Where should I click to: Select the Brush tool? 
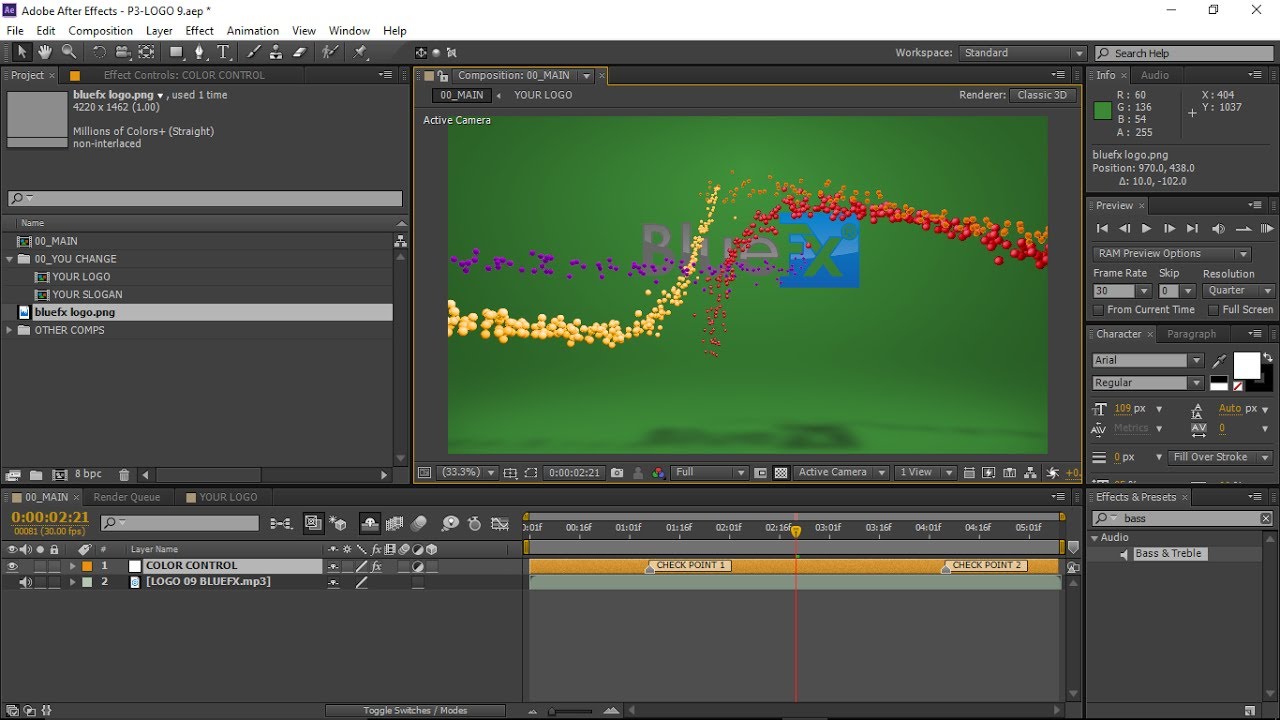[x=254, y=52]
